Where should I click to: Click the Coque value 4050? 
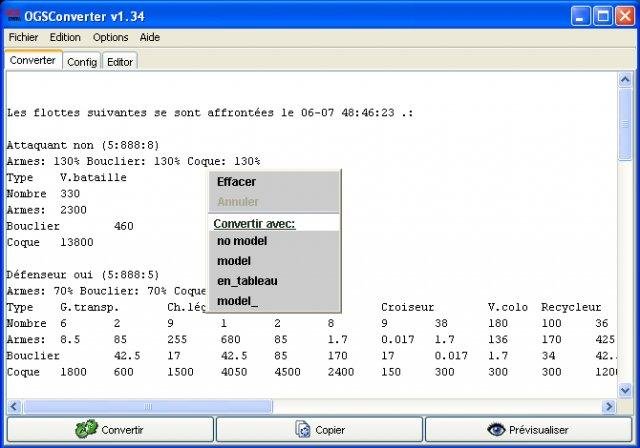pos(234,372)
